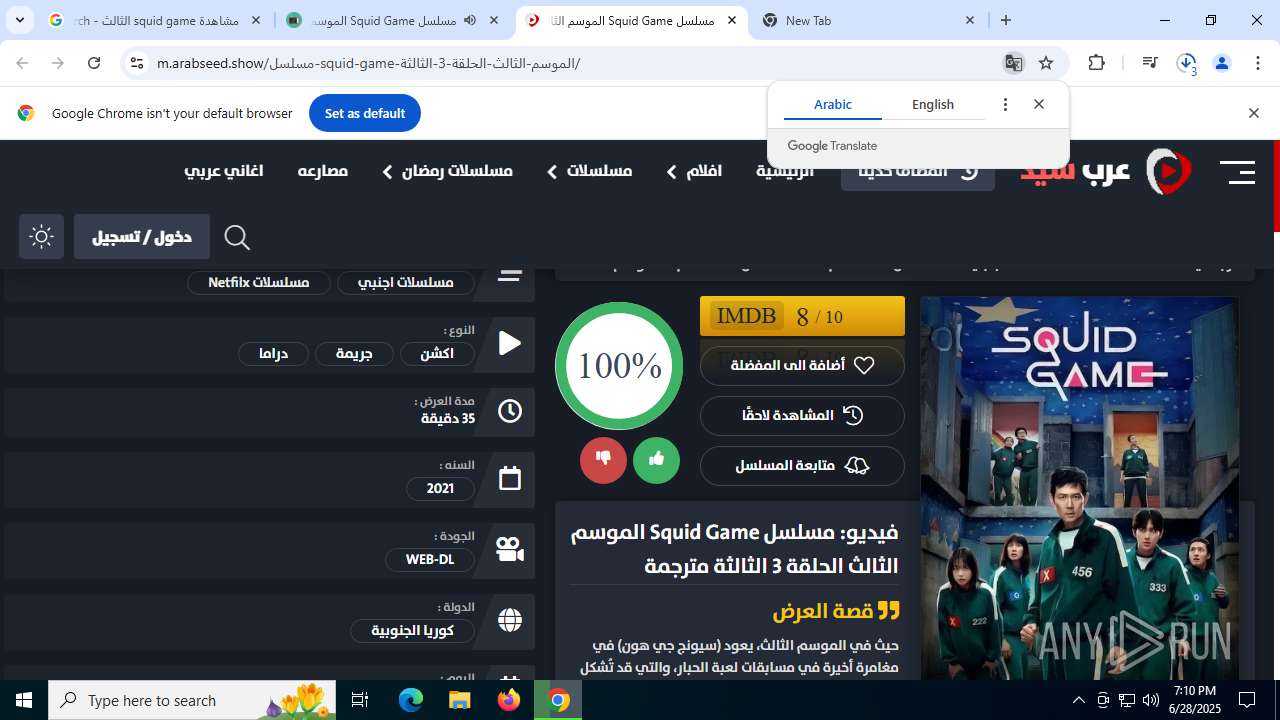The image size is (1280, 720).
Task: Open File Explorer from taskbar
Action: (x=459, y=700)
